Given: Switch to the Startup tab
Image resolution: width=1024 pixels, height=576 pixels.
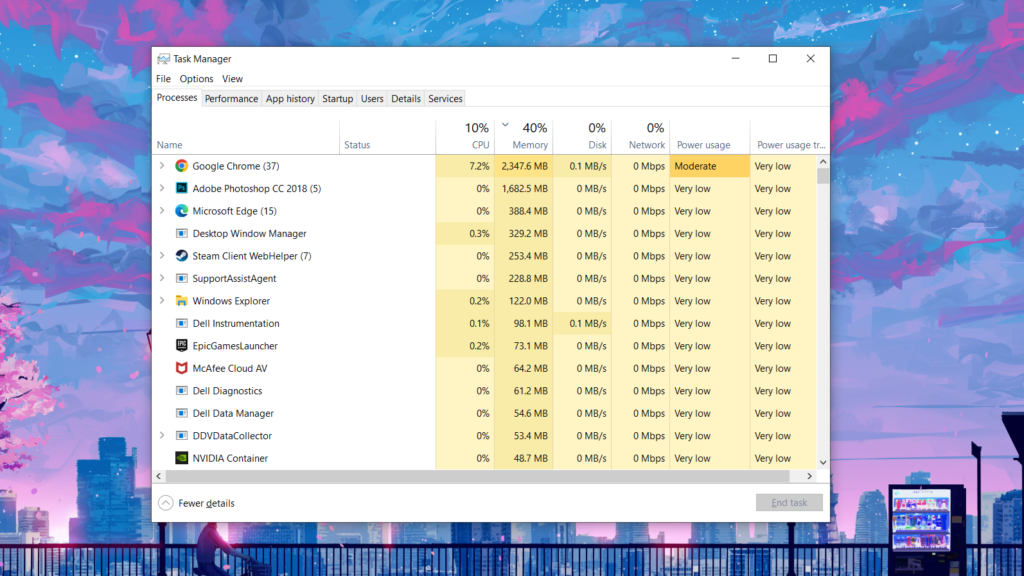Looking at the screenshot, I should (338, 99).
